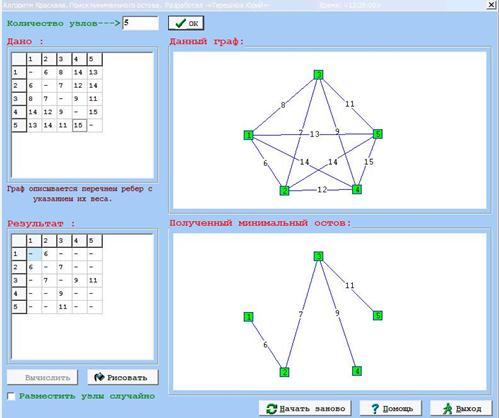Click the green checkmark OK button
Viewport: 499px width, 418px height.
(186, 23)
